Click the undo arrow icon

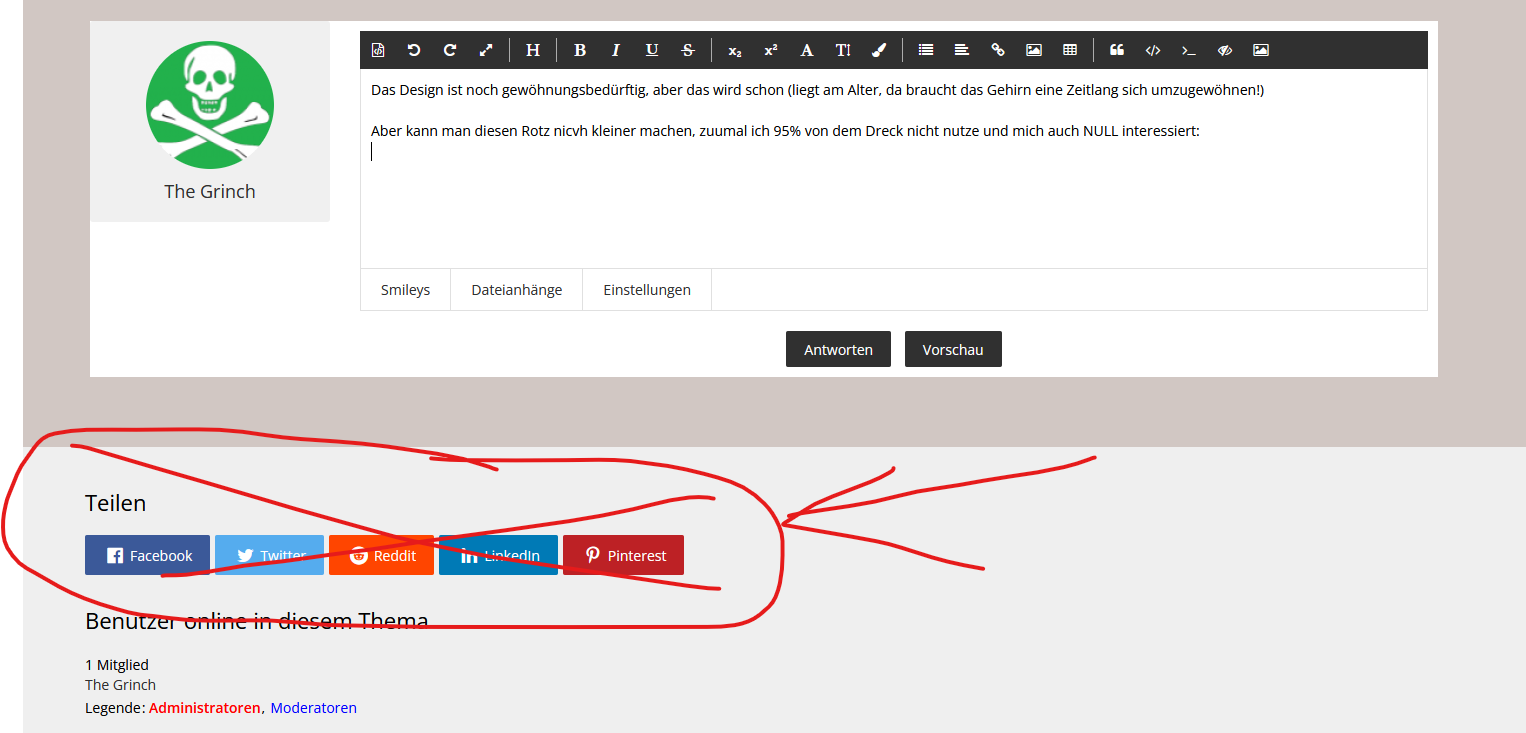click(414, 50)
